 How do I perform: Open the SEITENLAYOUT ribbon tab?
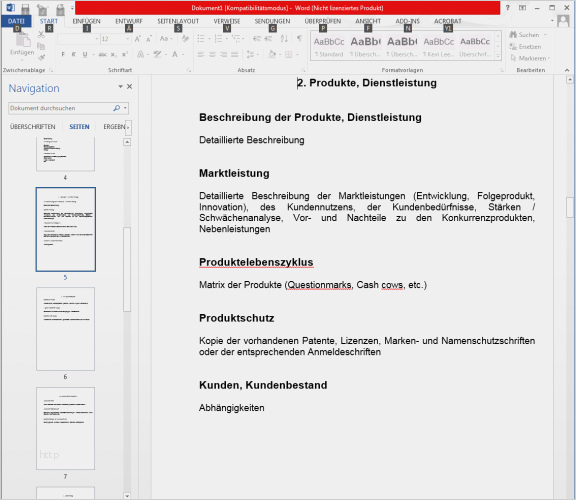pyautogui.click(x=178, y=21)
